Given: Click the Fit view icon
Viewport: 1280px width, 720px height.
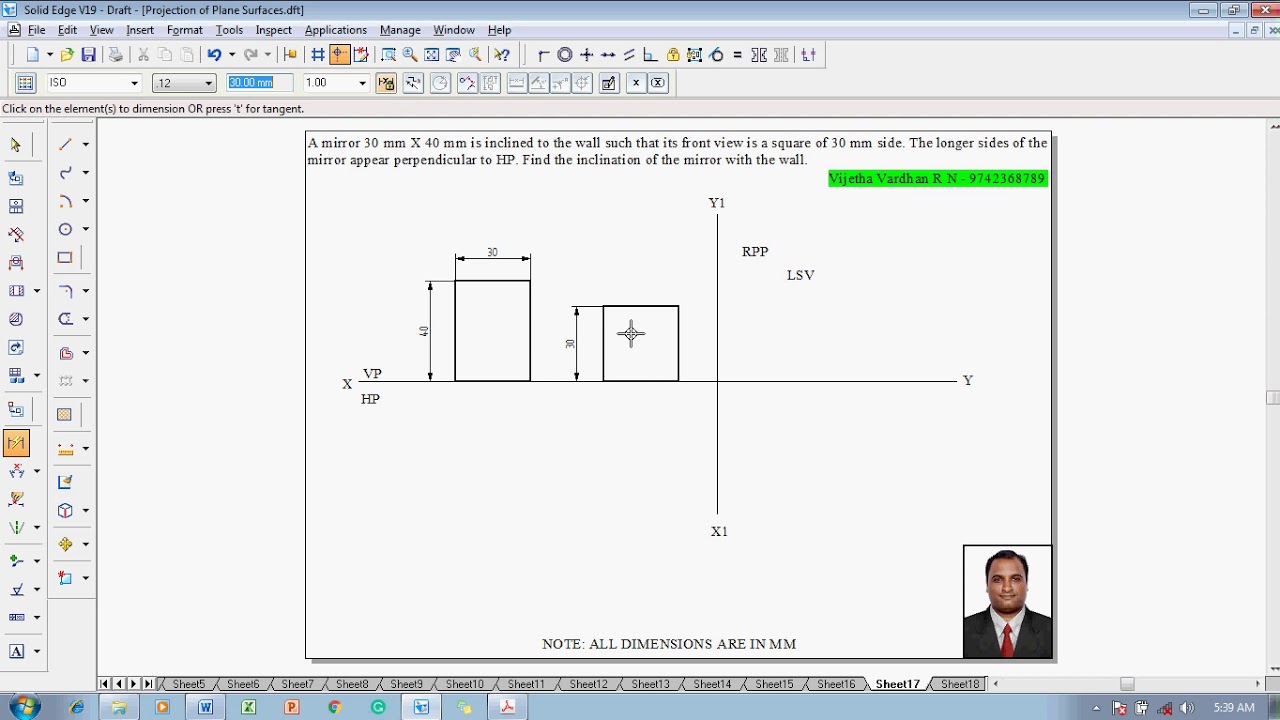Looking at the screenshot, I should tap(432, 55).
